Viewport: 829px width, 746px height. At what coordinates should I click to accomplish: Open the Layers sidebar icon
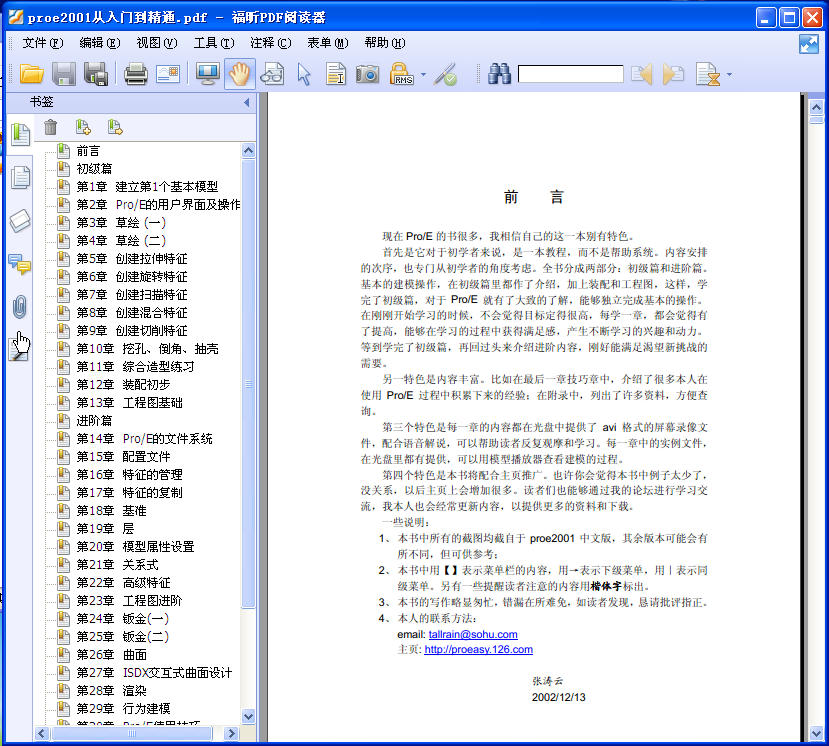coord(20,220)
